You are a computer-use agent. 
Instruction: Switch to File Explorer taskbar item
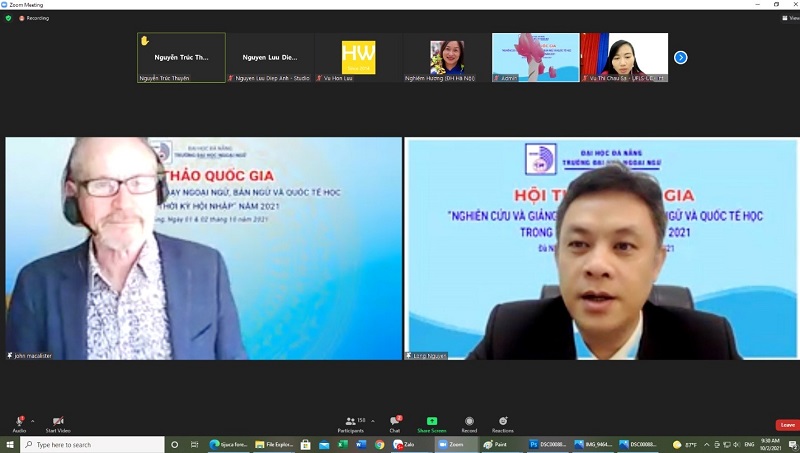[271, 445]
